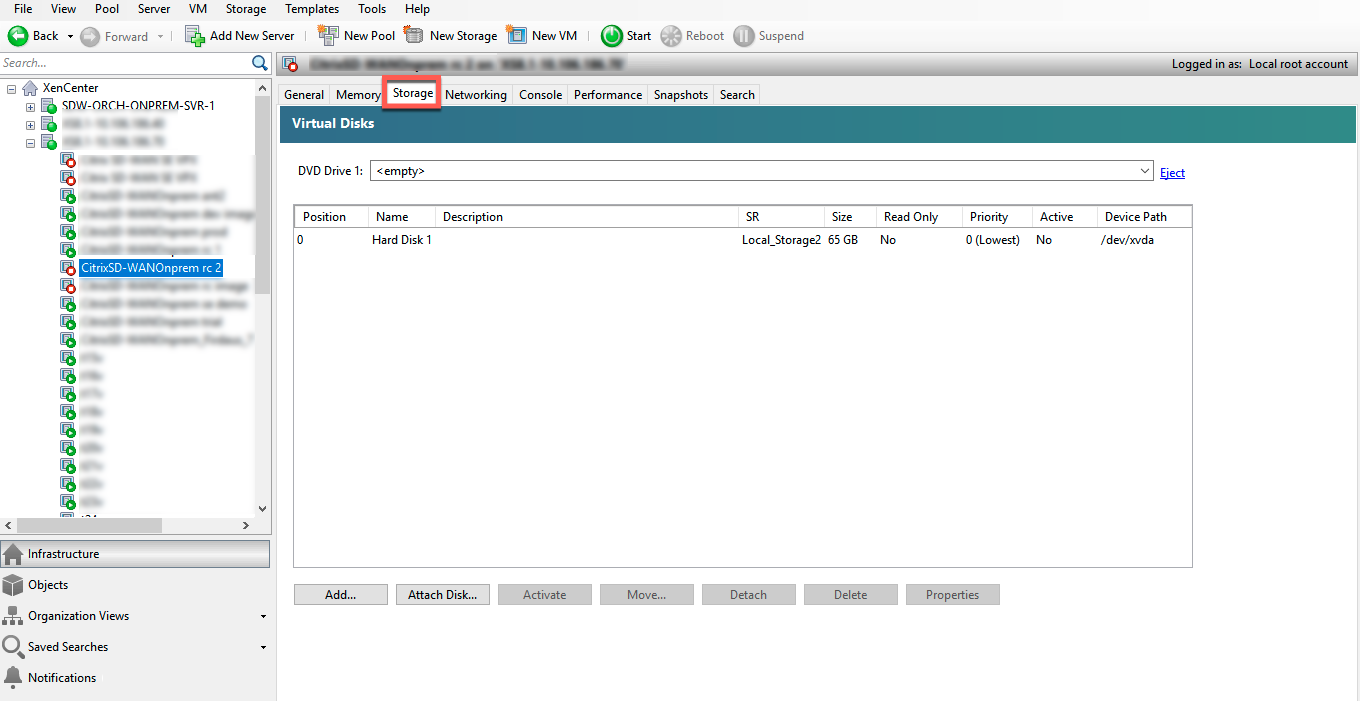
Task: Click the Add... button
Action: [x=341, y=595]
